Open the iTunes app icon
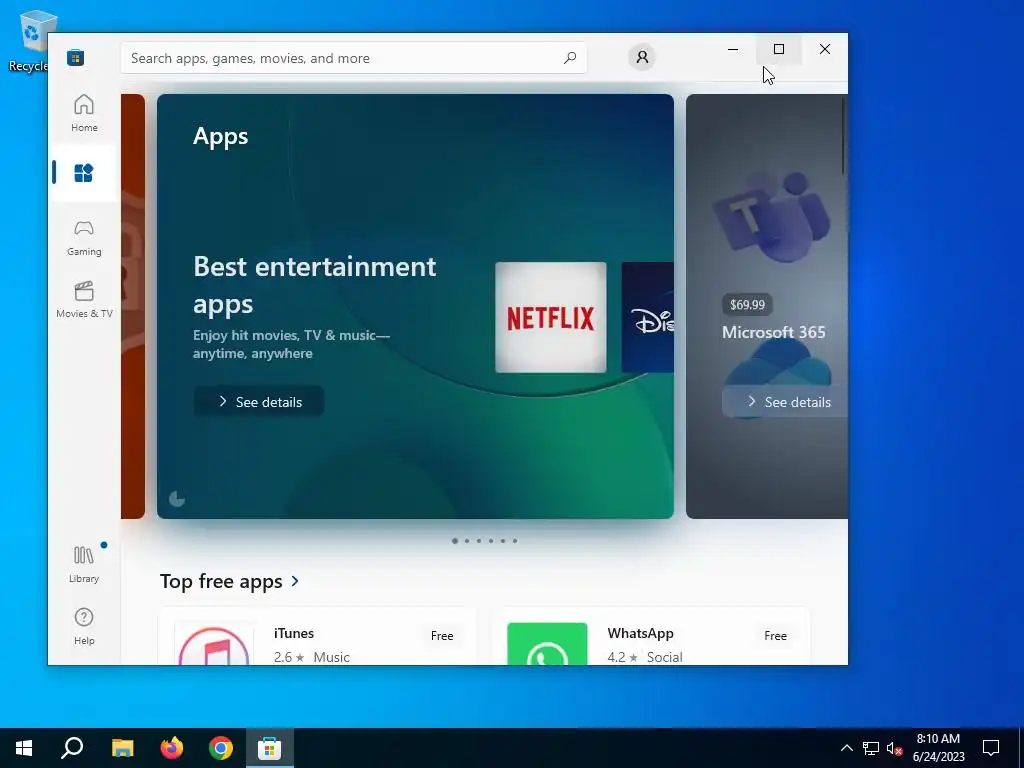Image resolution: width=1024 pixels, height=768 pixels. tap(214, 644)
